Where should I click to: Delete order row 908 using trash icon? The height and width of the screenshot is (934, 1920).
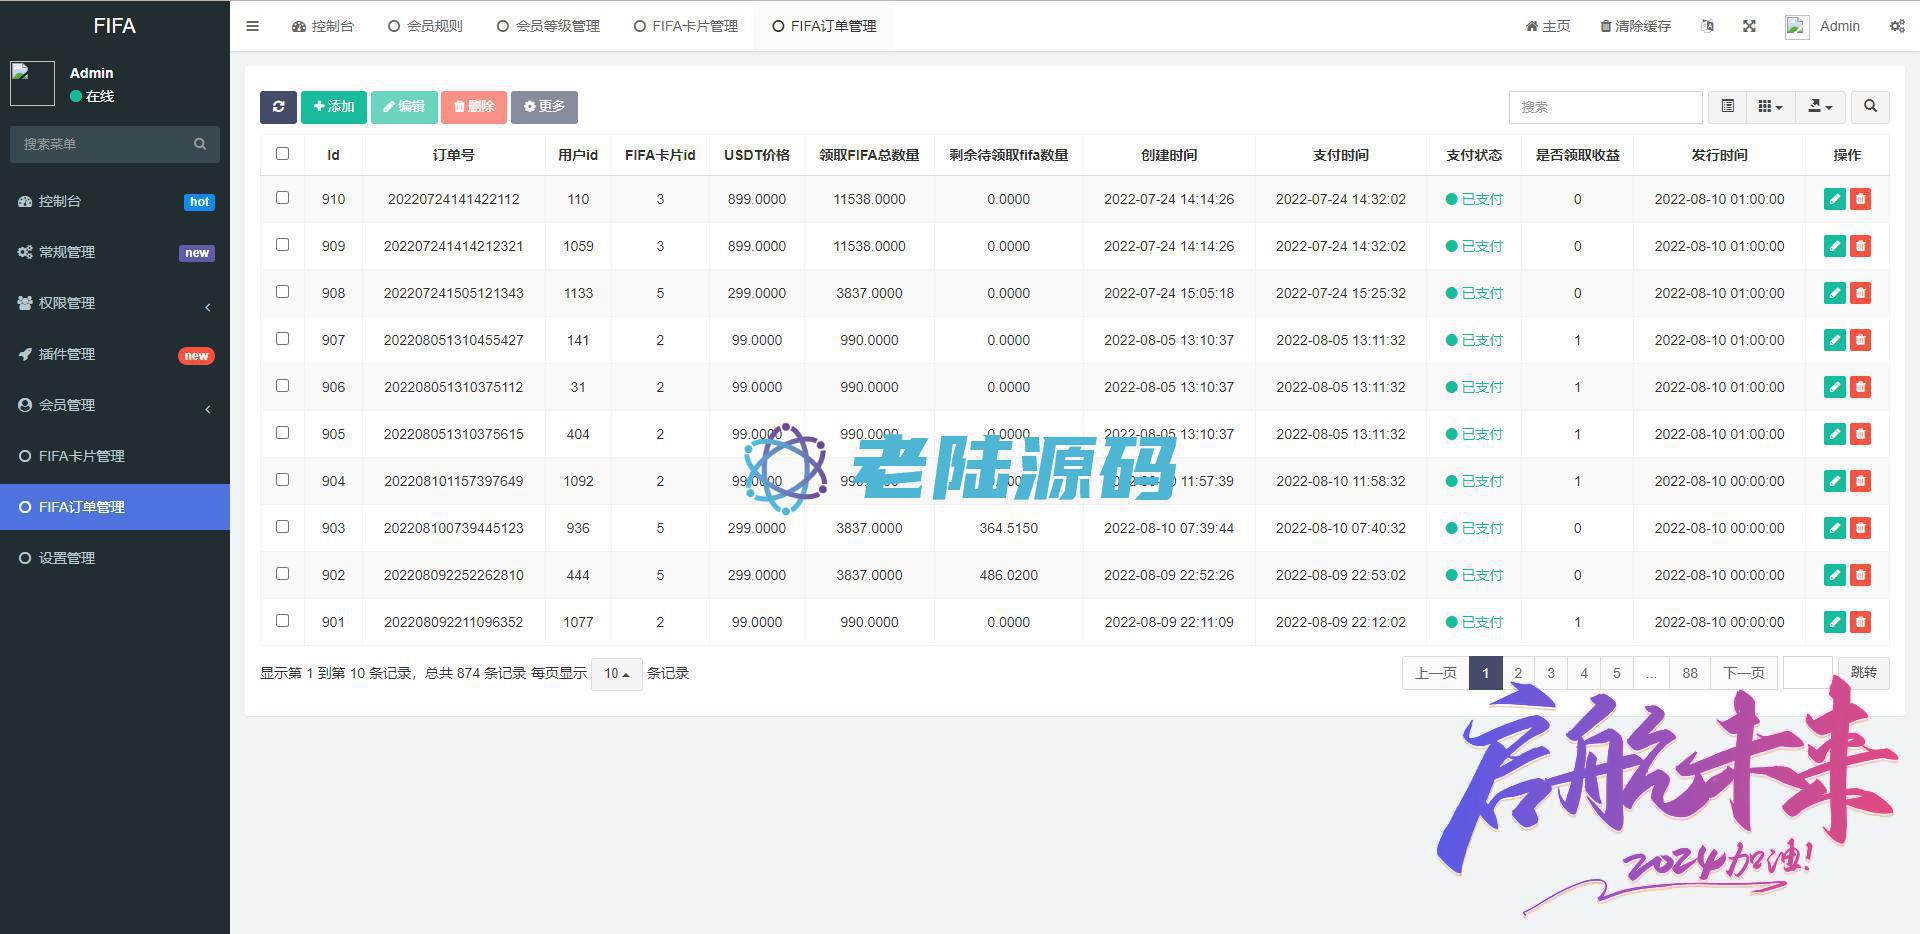click(1860, 293)
